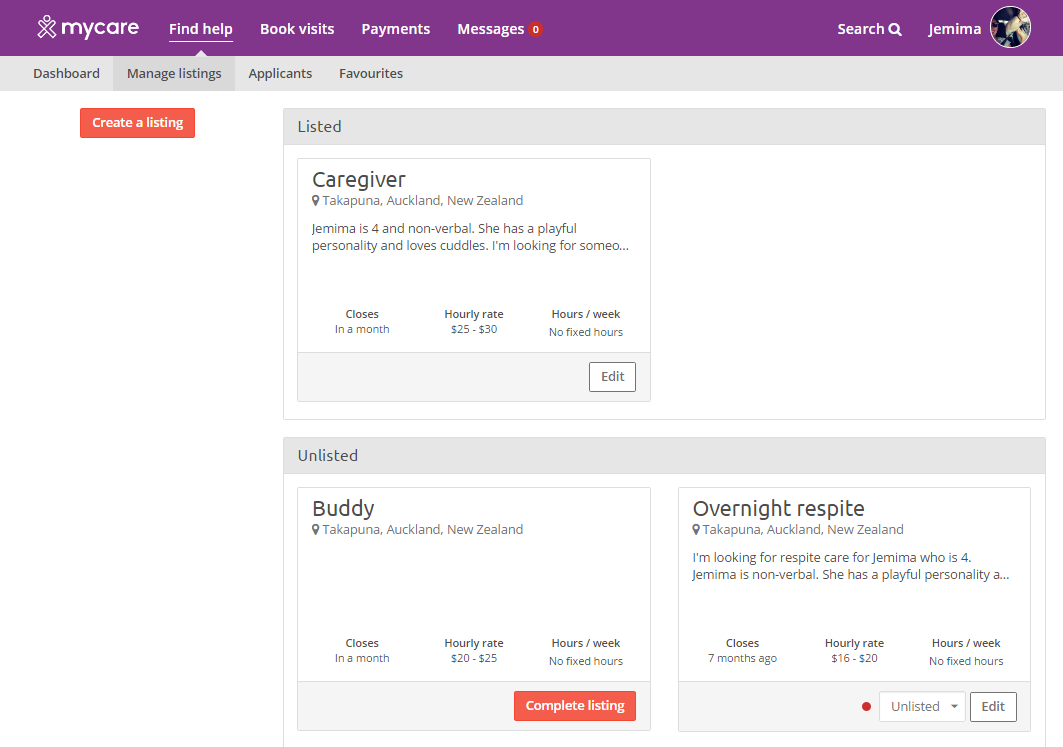Click Complete listing for Buddy
This screenshot has width=1063, height=747.
[575, 706]
